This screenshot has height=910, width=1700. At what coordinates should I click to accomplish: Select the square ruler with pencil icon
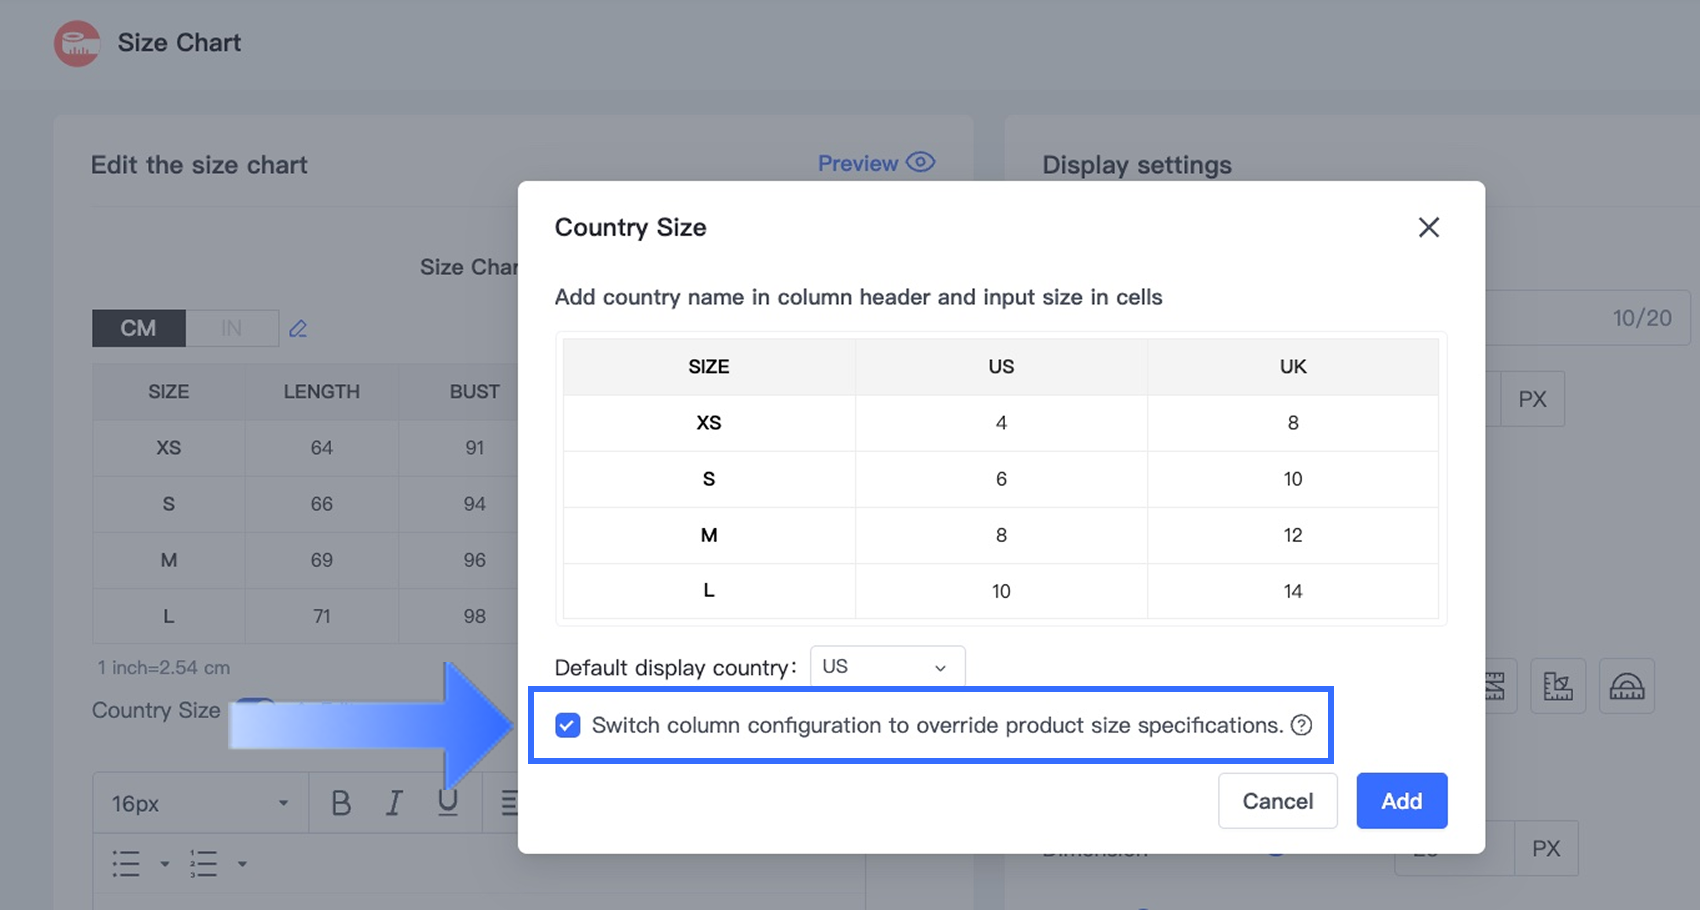coord(1557,687)
